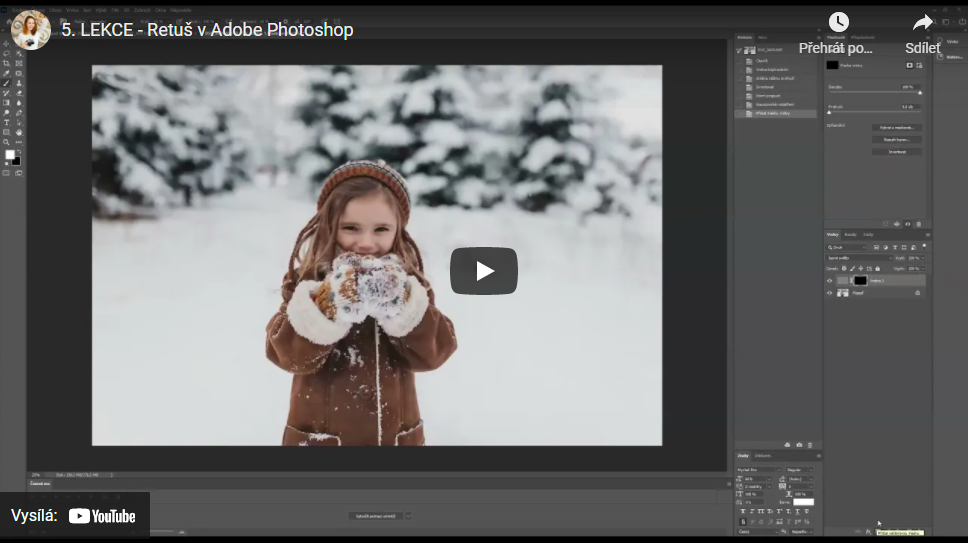This screenshot has width=968, height=543.
Task: Toggle layer filtering switch
Action: 924,247
